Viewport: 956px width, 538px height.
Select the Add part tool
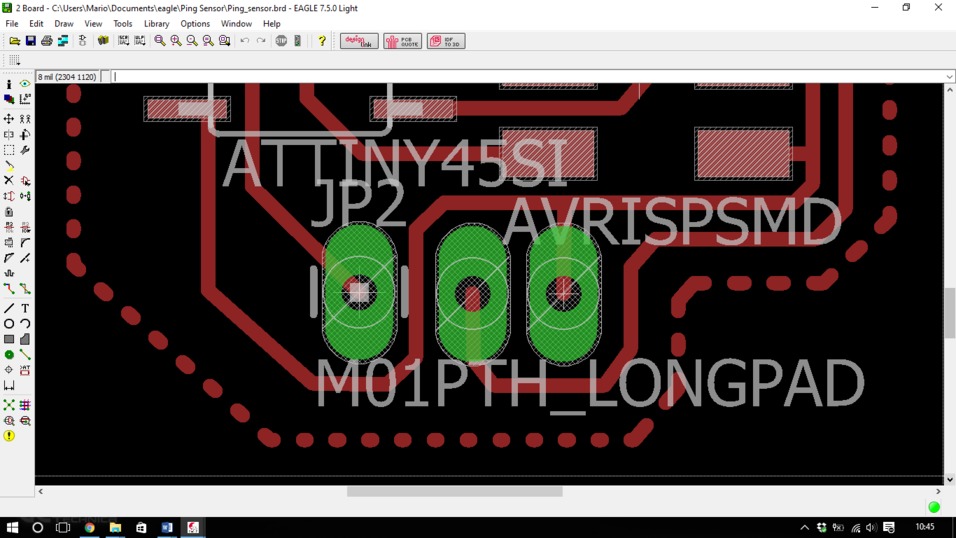[x=25, y=181]
